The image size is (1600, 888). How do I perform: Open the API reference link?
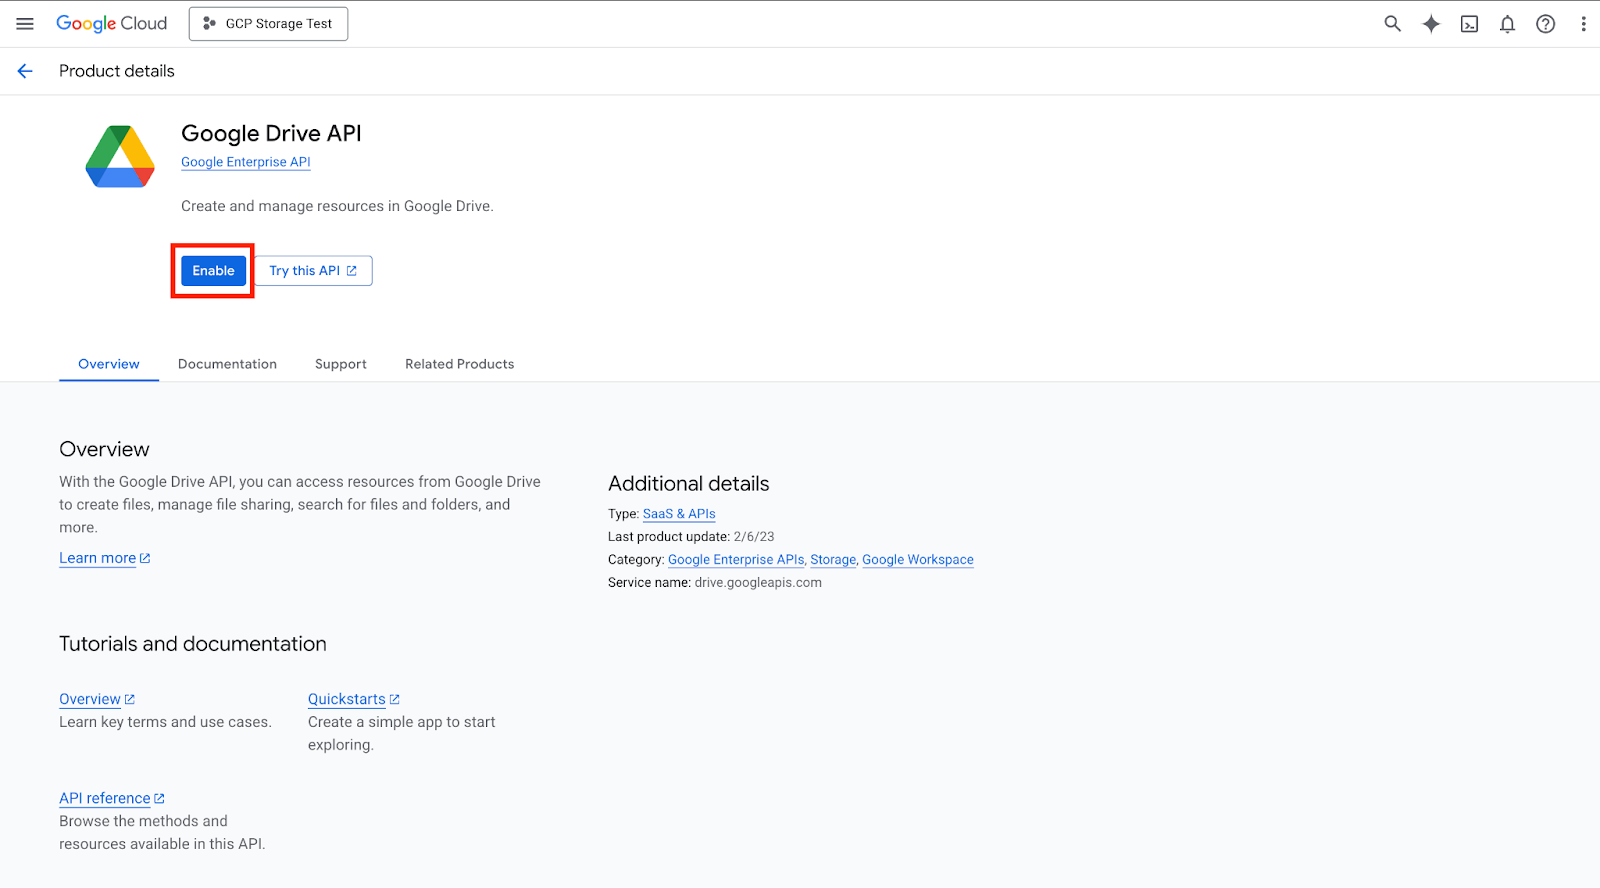point(105,798)
